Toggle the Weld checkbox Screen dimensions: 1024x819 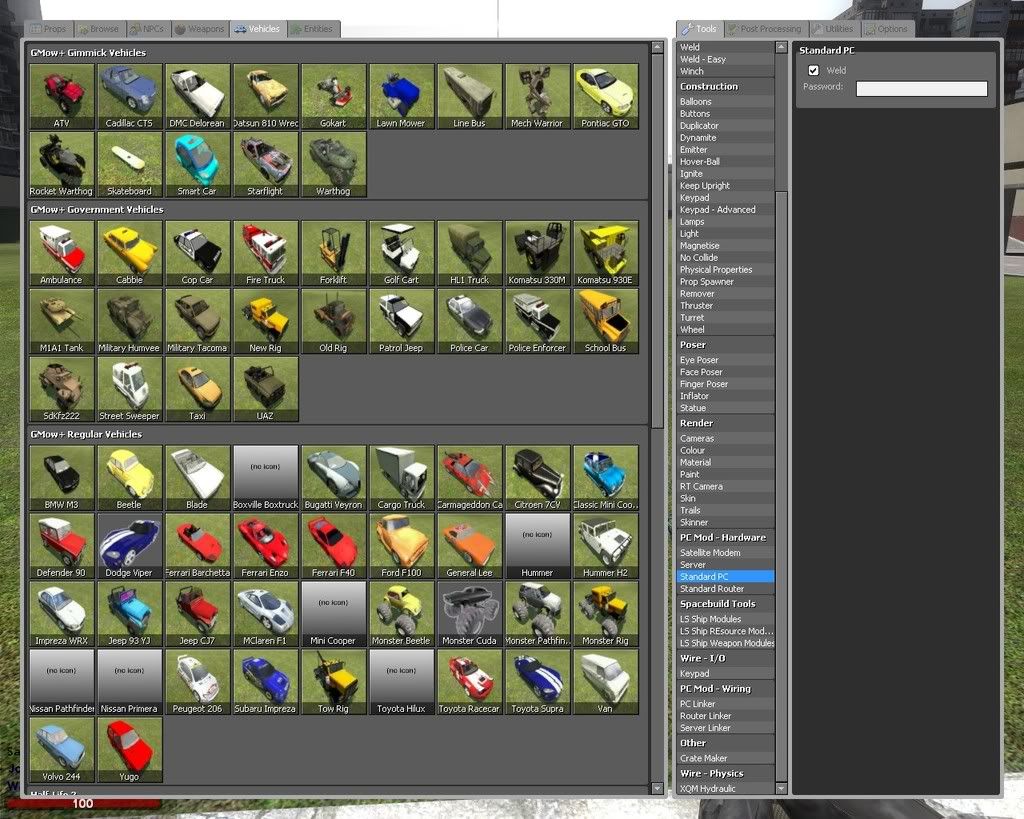click(x=814, y=70)
